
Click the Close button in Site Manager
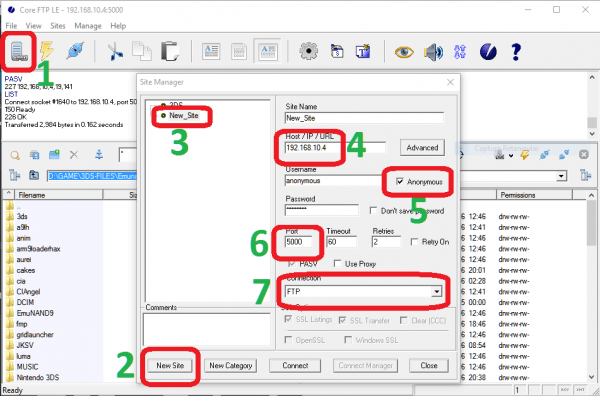click(x=429, y=365)
